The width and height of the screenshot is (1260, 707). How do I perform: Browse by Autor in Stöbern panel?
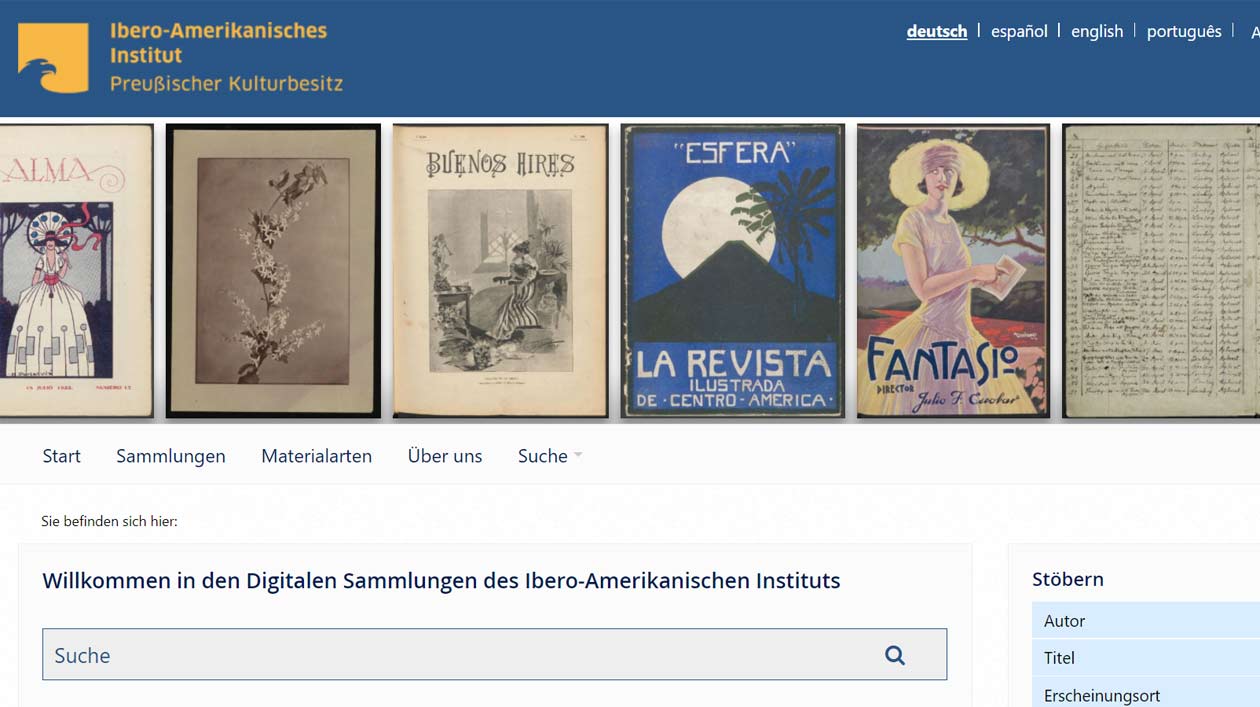pos(1146,621)
